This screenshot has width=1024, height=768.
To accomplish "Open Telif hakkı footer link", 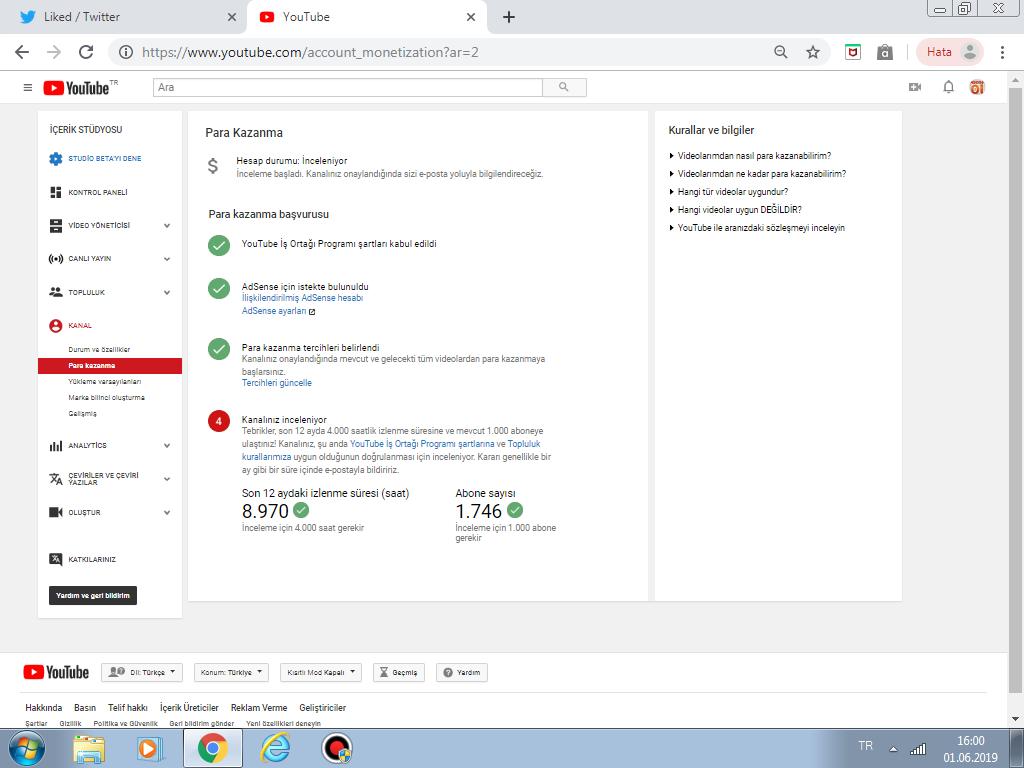I will click(127, 707).
